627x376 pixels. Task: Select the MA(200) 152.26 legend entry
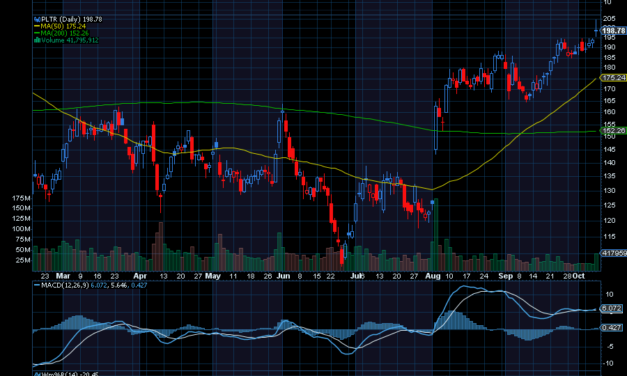(65, 33)
